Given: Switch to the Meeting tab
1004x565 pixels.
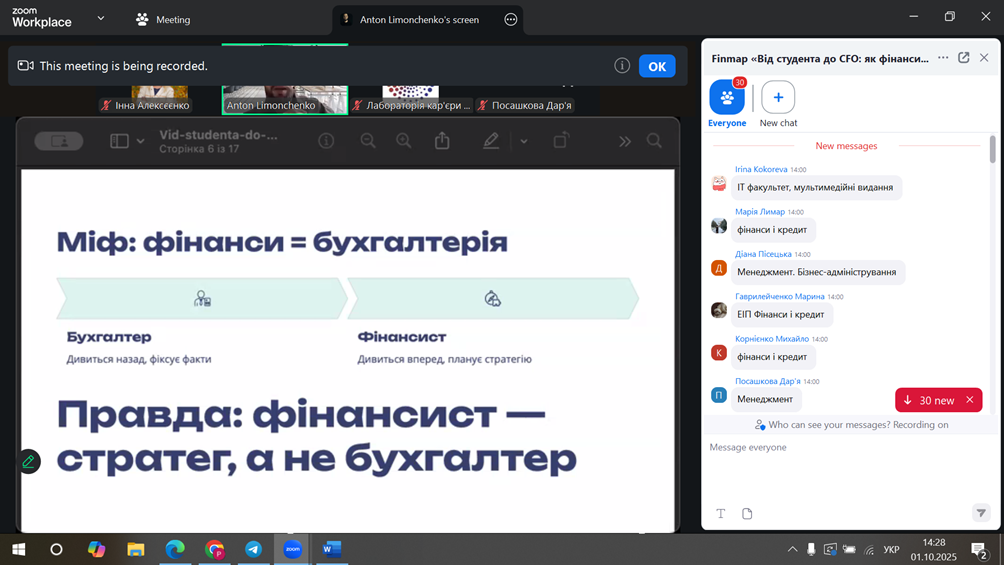Looking at the screenshot, I should pyautogui.click(x=163, y=19).
